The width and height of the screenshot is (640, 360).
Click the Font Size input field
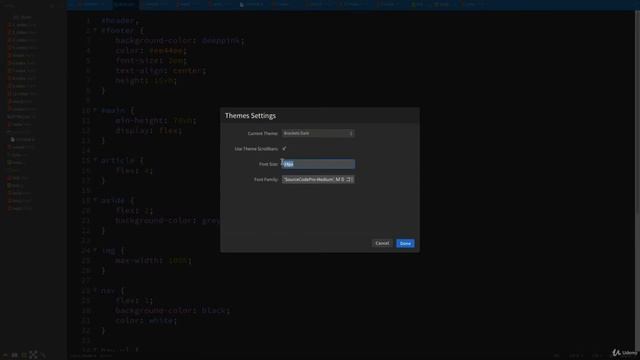point(318,164)
